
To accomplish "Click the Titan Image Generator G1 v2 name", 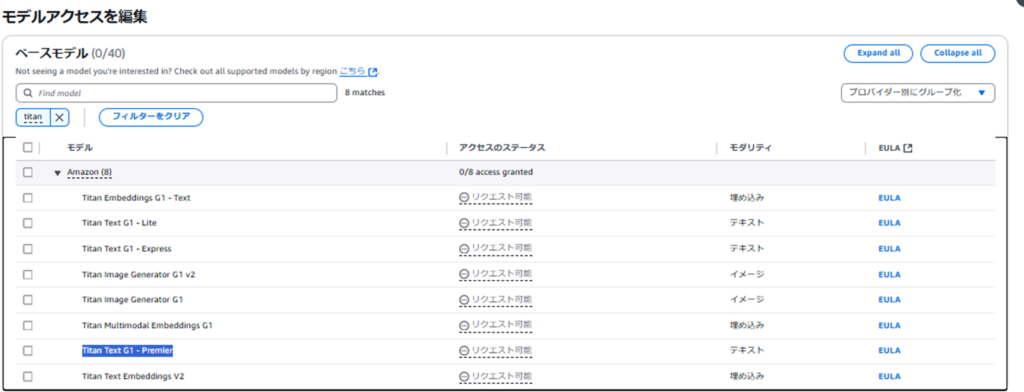I will pyautogui.click(x=138, y=274).
